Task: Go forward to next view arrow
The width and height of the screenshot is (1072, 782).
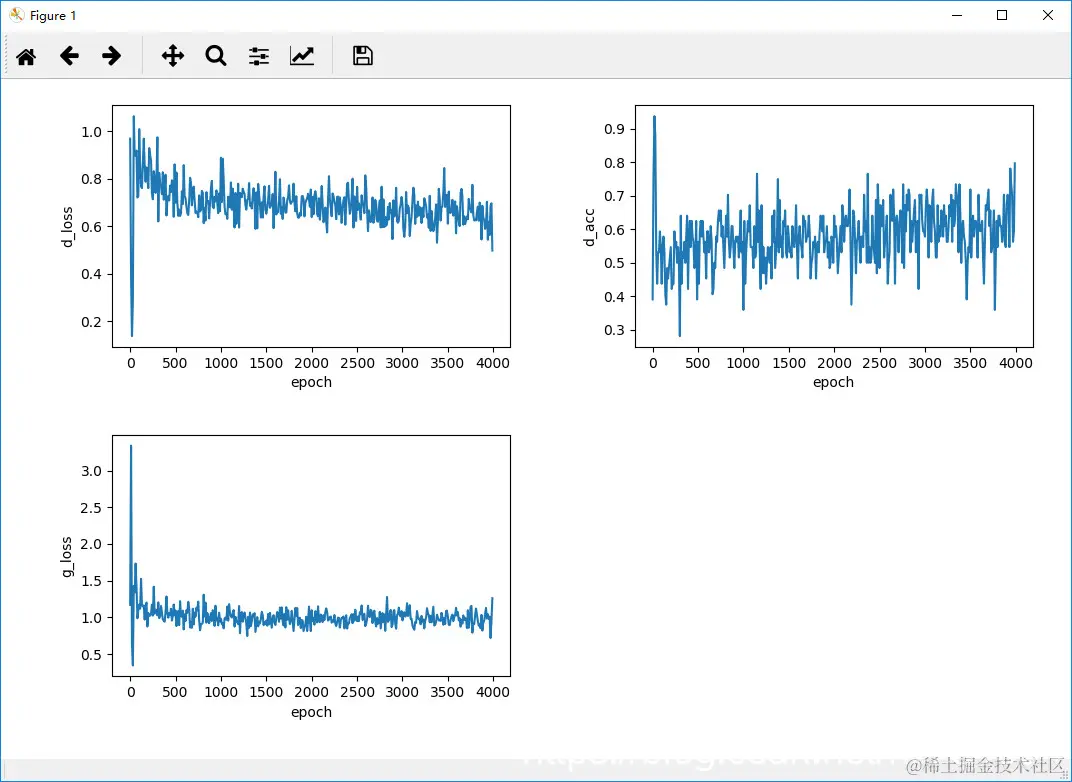Action: click(111, 56)
